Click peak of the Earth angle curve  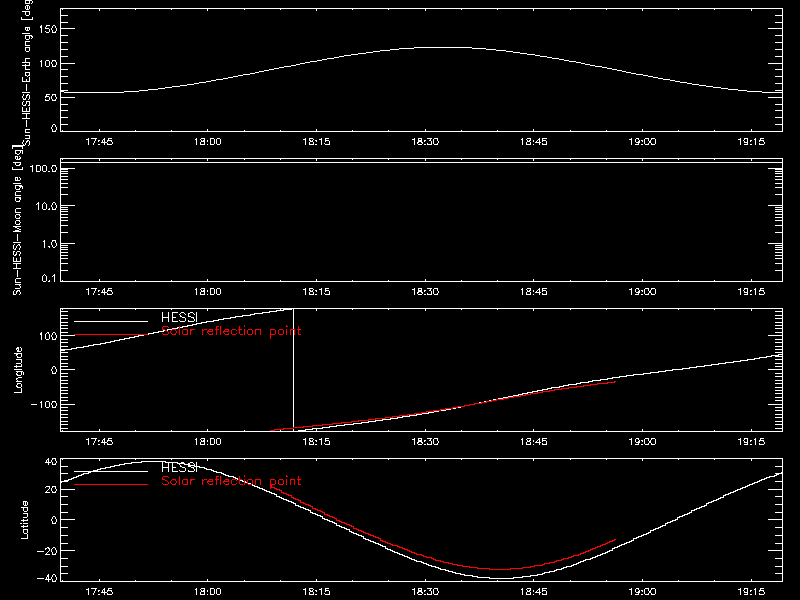(446, 47)
